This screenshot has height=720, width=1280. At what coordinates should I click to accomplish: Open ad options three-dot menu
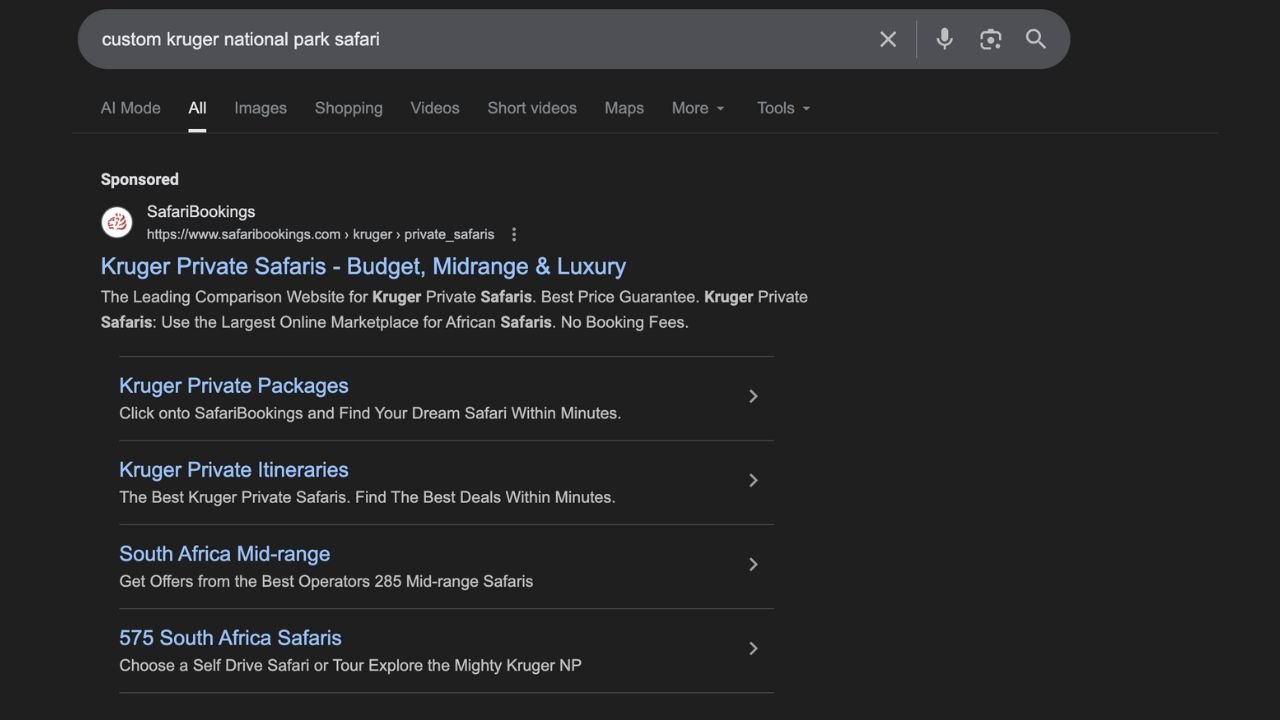(x=514, y=235)
